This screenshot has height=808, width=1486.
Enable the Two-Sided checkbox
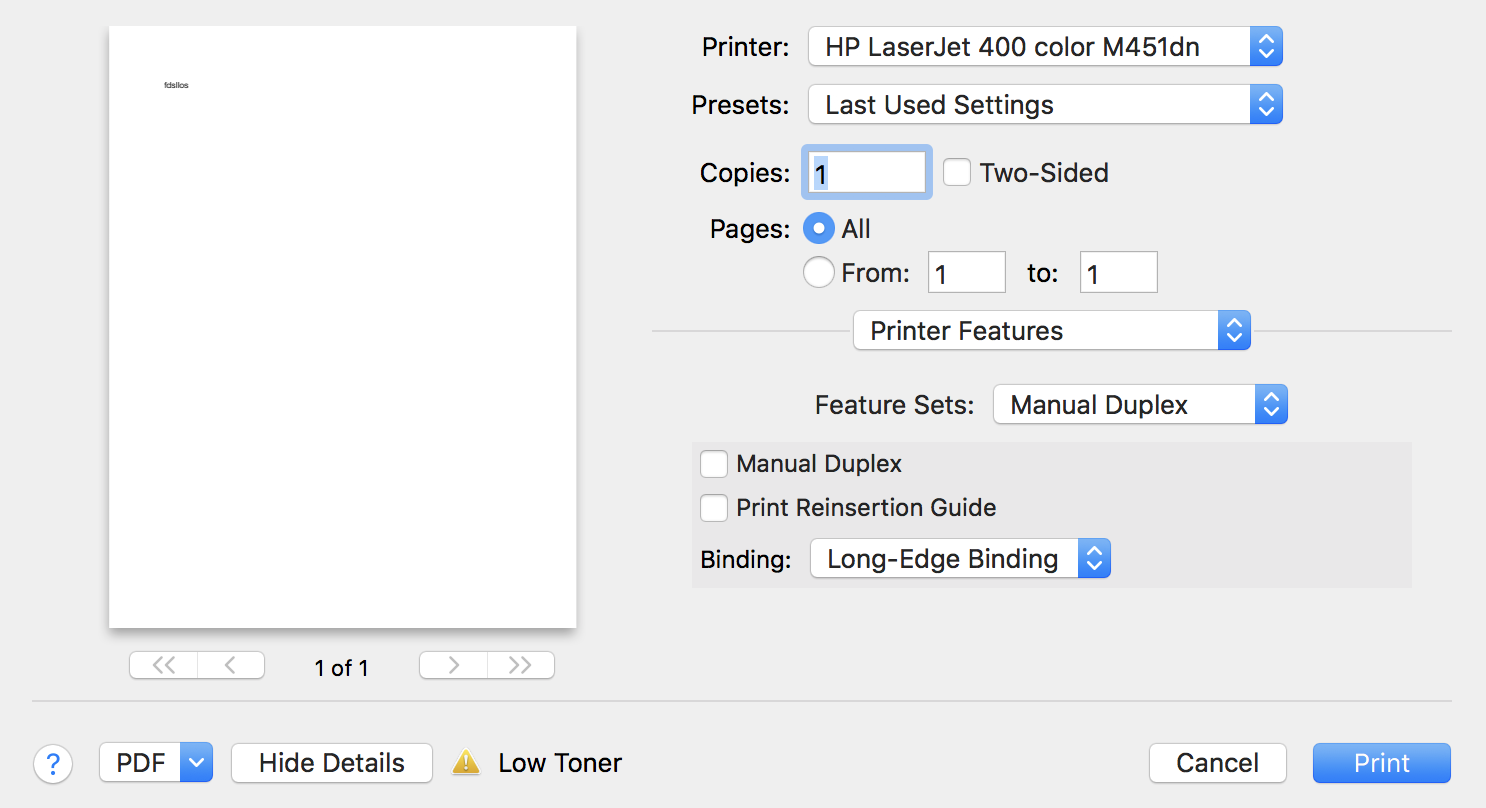point(957,173)
